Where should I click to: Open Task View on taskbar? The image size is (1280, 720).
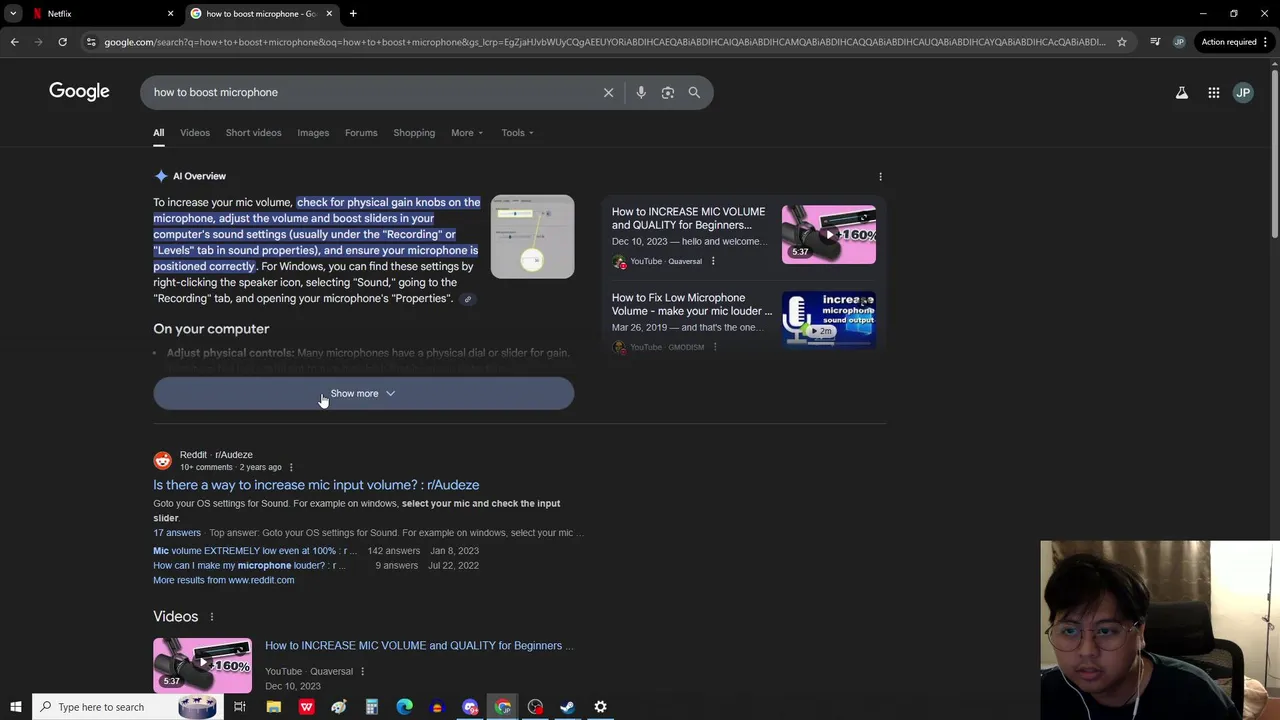(x=240, y=707)
